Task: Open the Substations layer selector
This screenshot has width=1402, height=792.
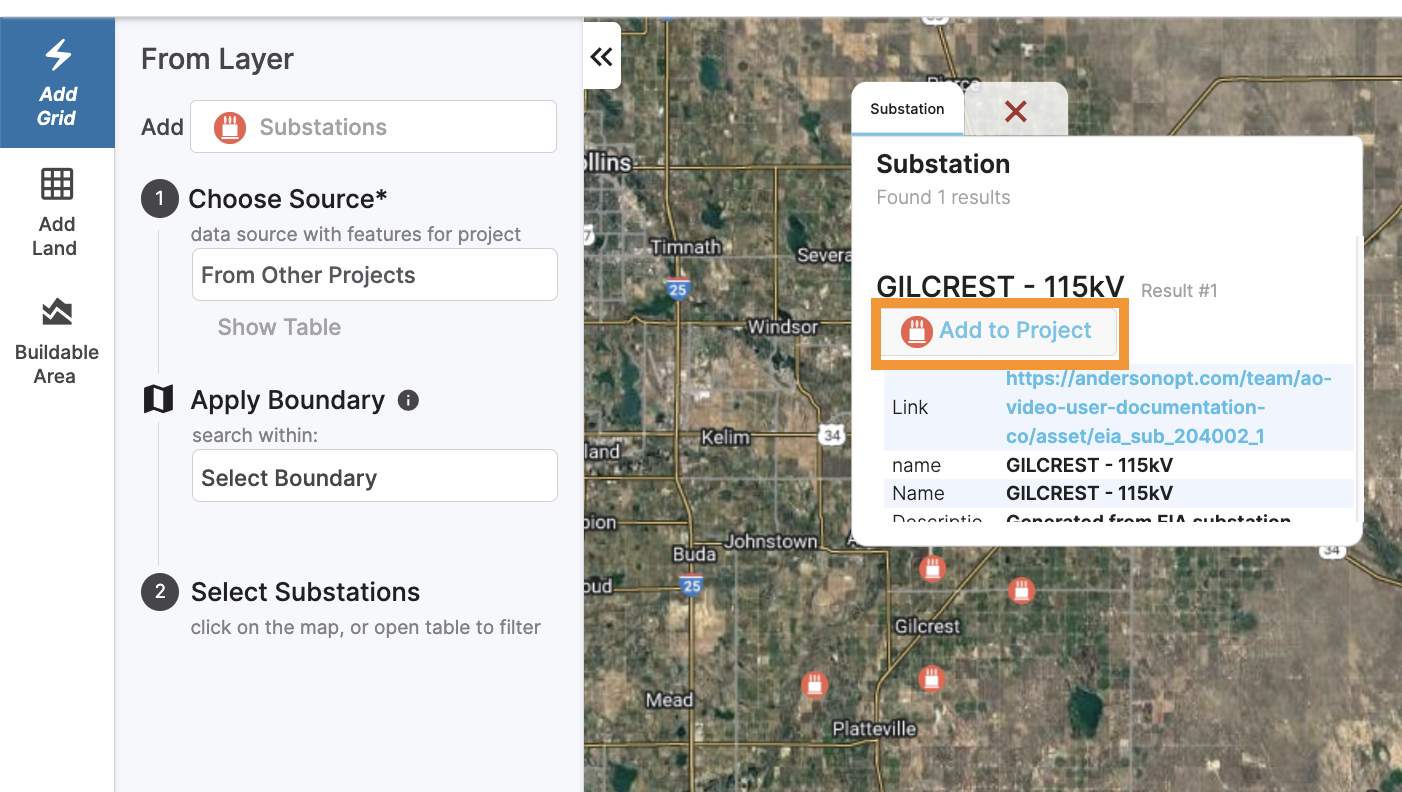Action: pyautogui.click(x=373, y=127)
